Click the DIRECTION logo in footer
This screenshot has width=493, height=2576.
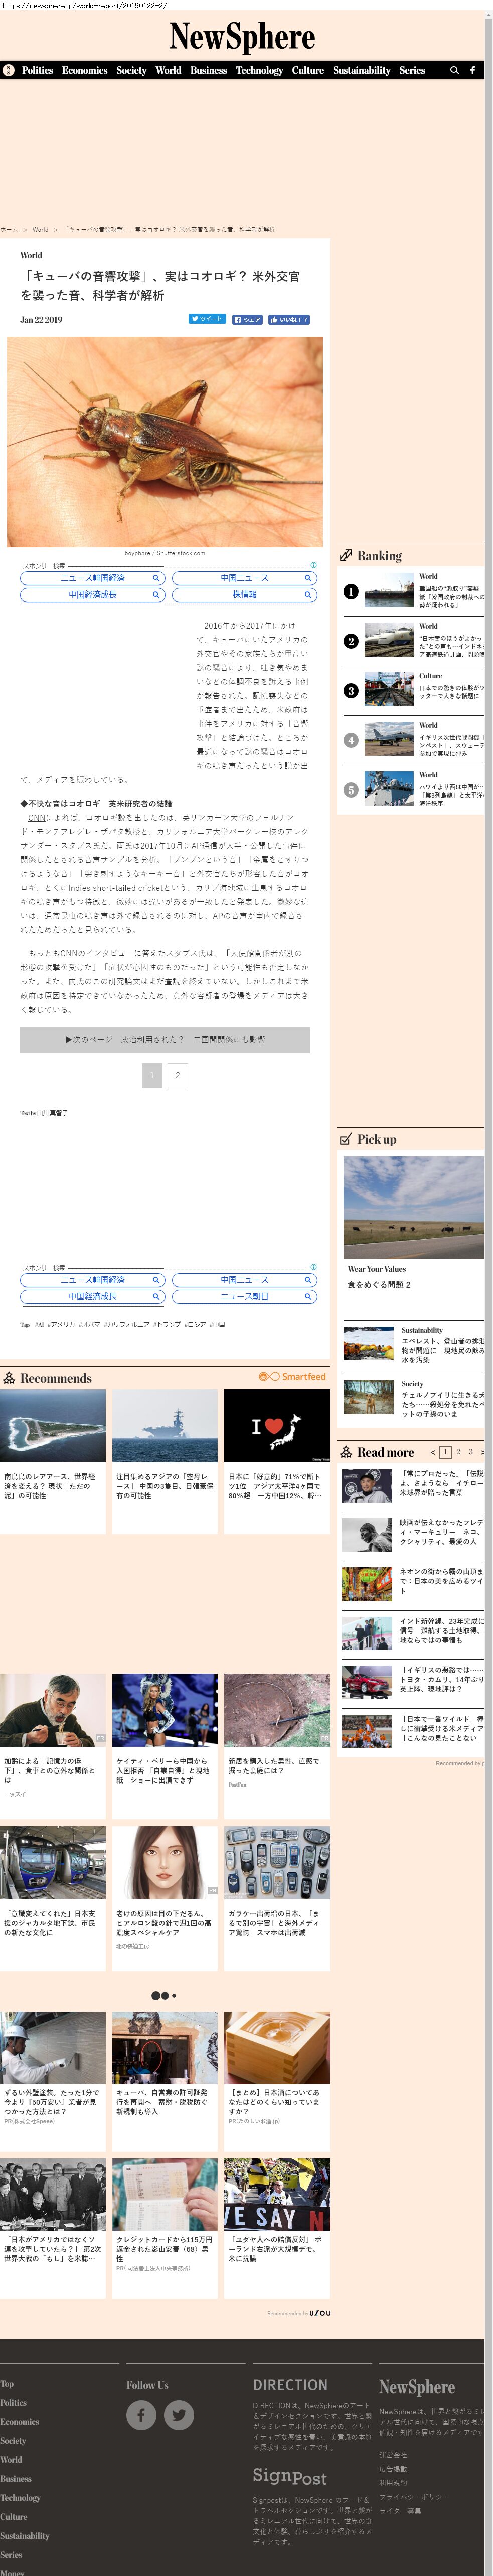(x=290, y=2385)
